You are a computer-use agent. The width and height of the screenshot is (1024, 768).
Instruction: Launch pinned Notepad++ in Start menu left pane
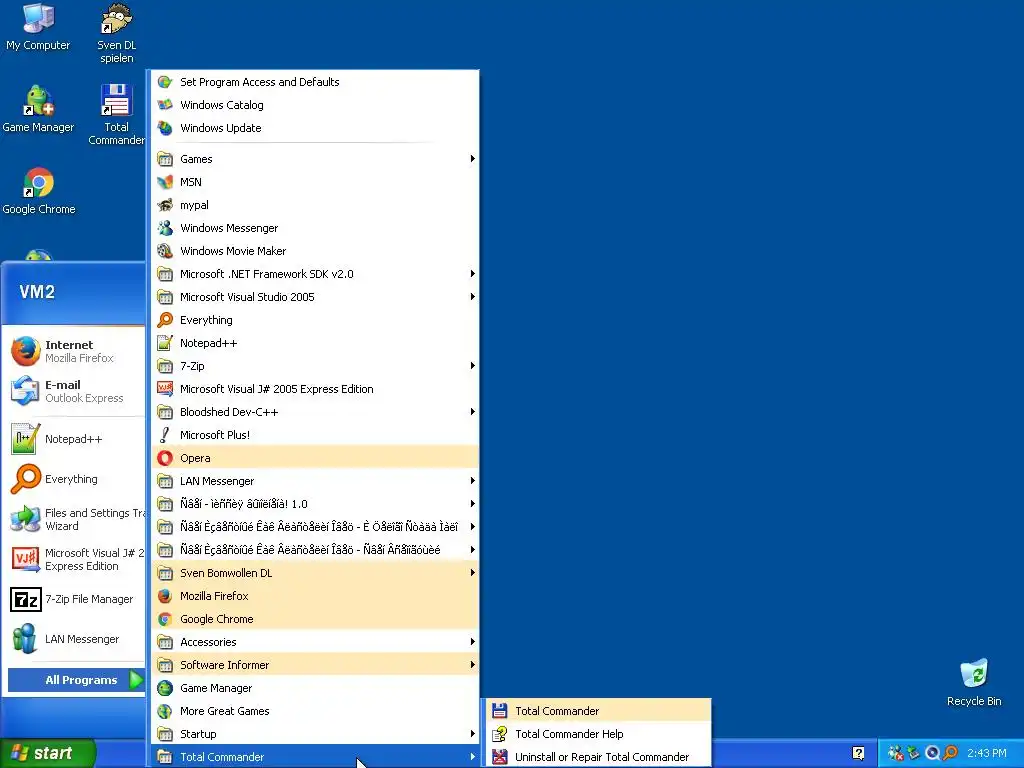(x=73, y=439)
